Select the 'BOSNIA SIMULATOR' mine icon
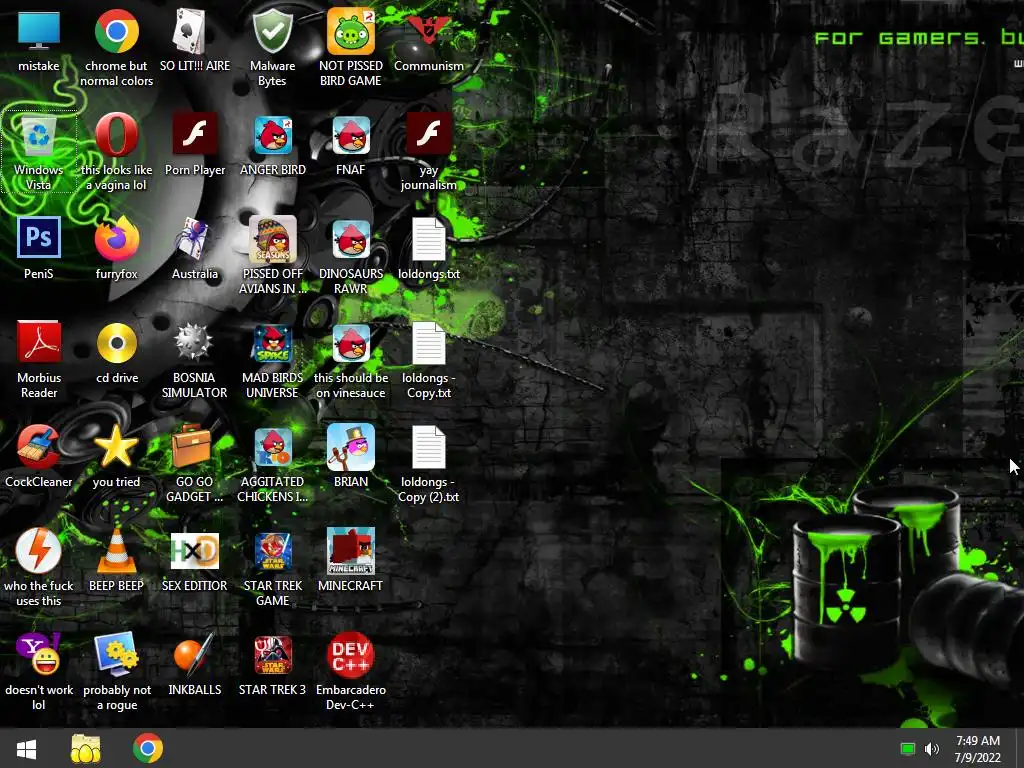This screenshot has height=768, width=1024. (x=194, y=342)
